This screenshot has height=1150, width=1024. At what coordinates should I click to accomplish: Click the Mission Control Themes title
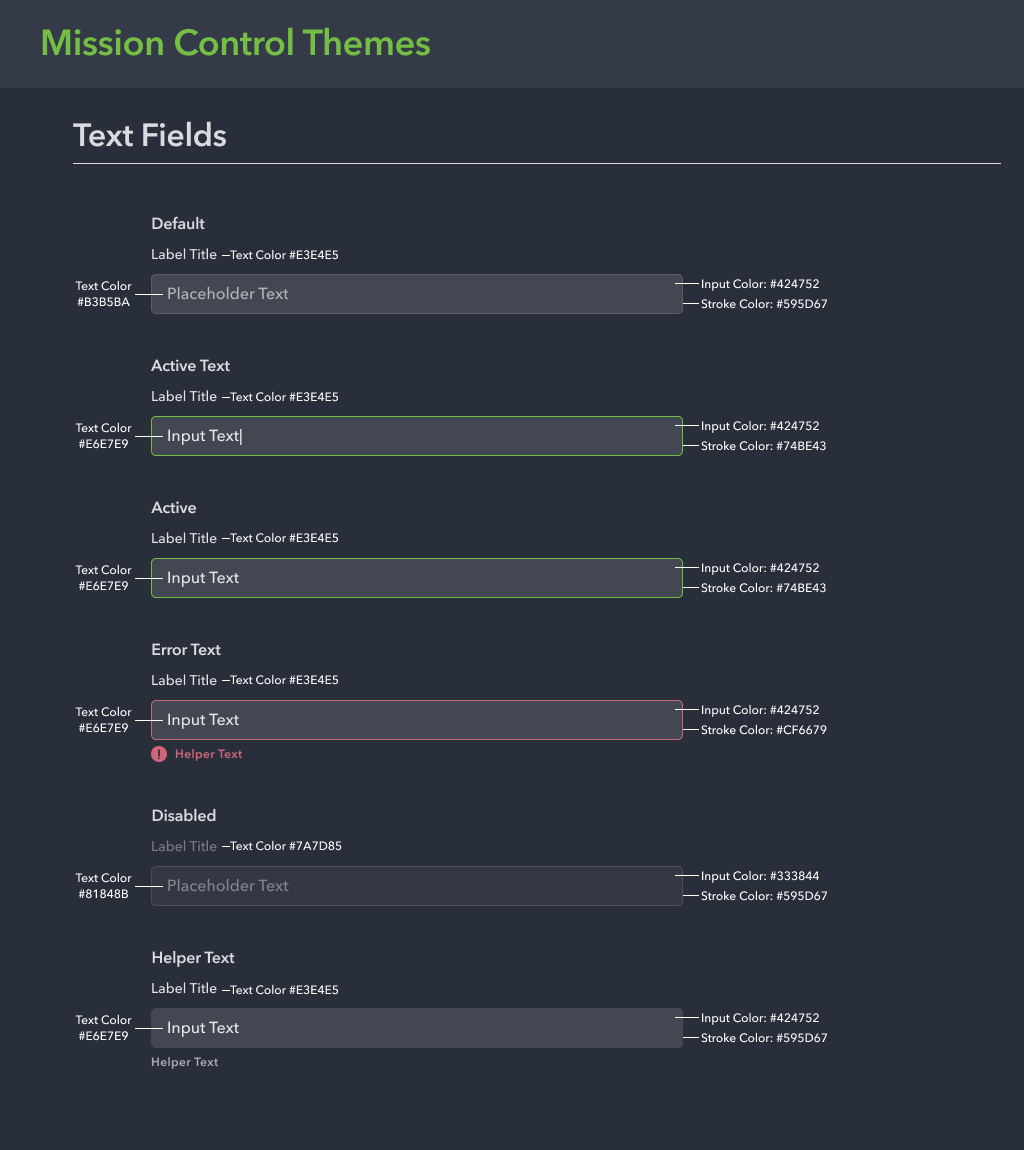point(236,43)
